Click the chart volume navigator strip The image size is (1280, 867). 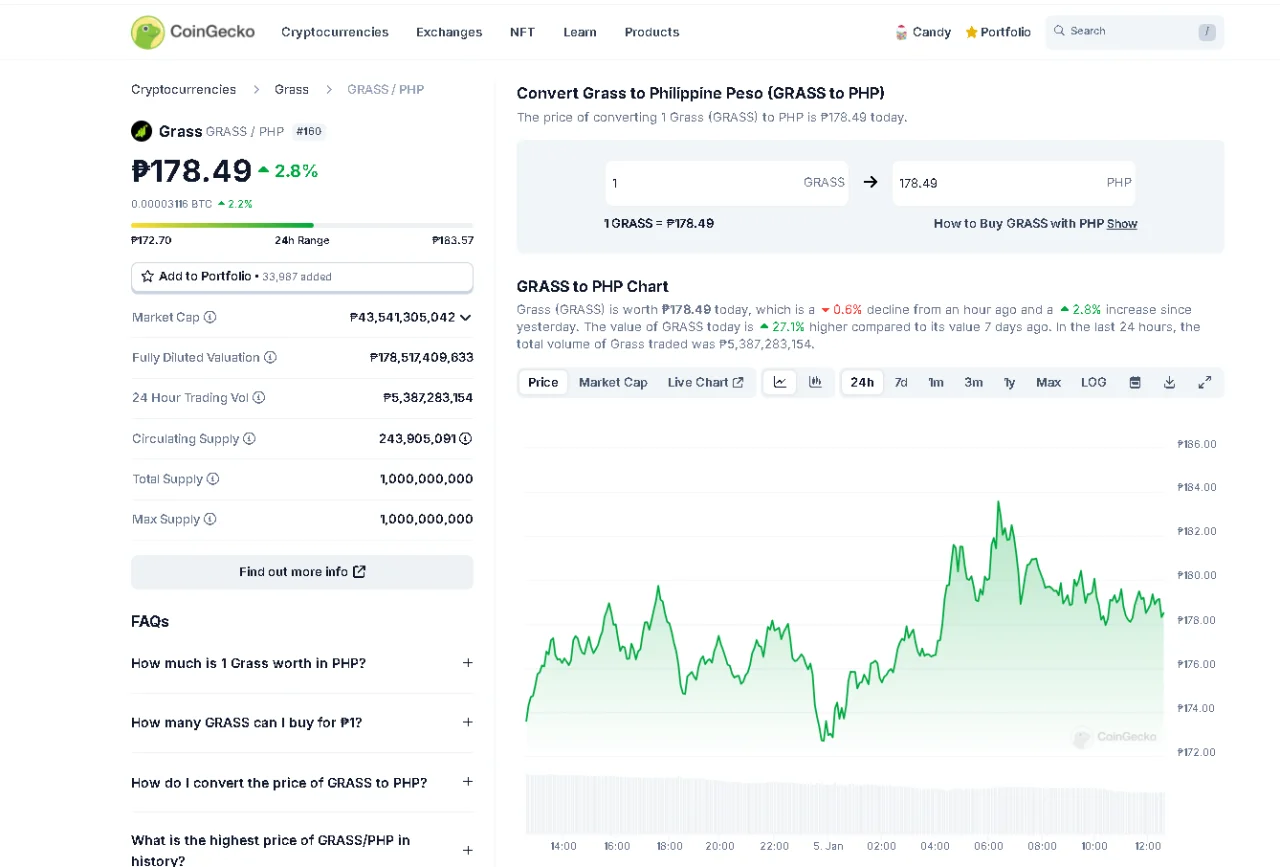tap(845, 803)
